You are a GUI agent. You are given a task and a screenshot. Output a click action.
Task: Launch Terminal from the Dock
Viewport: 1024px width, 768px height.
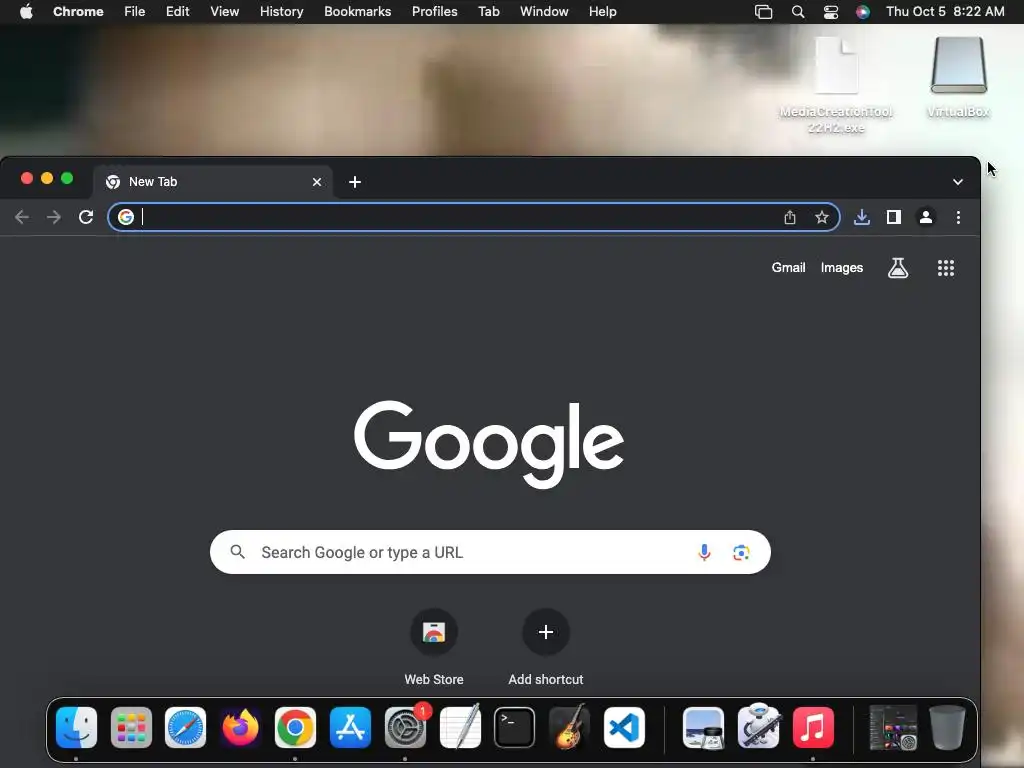click(x=515, y=728)
